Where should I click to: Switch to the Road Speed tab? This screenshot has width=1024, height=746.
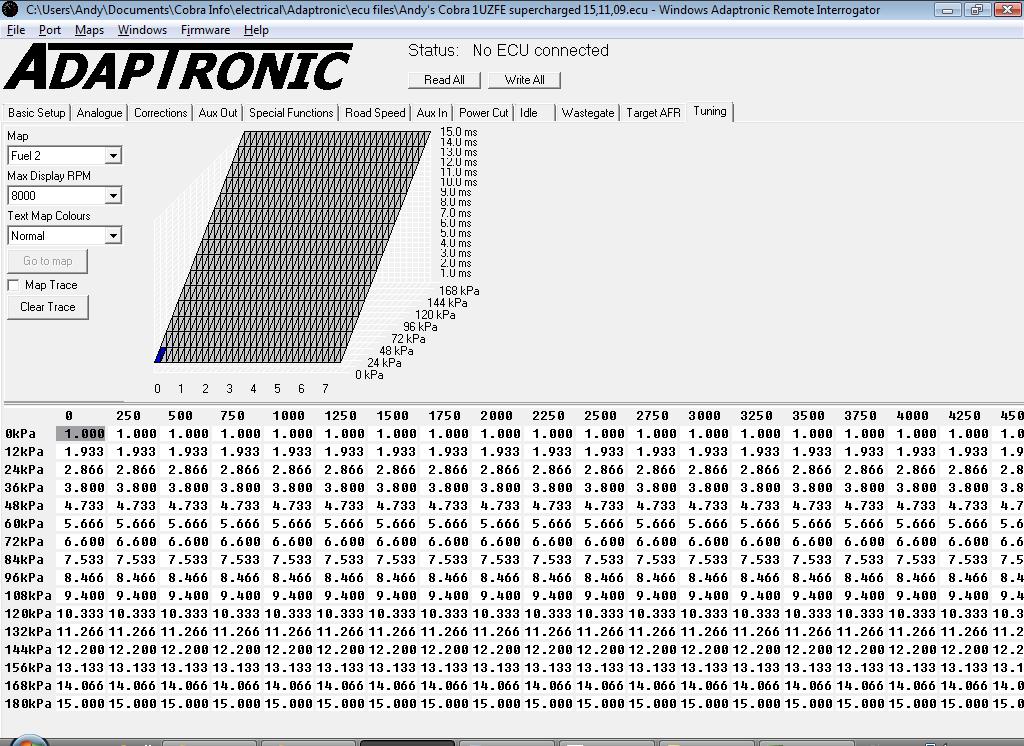pos(376,112)
